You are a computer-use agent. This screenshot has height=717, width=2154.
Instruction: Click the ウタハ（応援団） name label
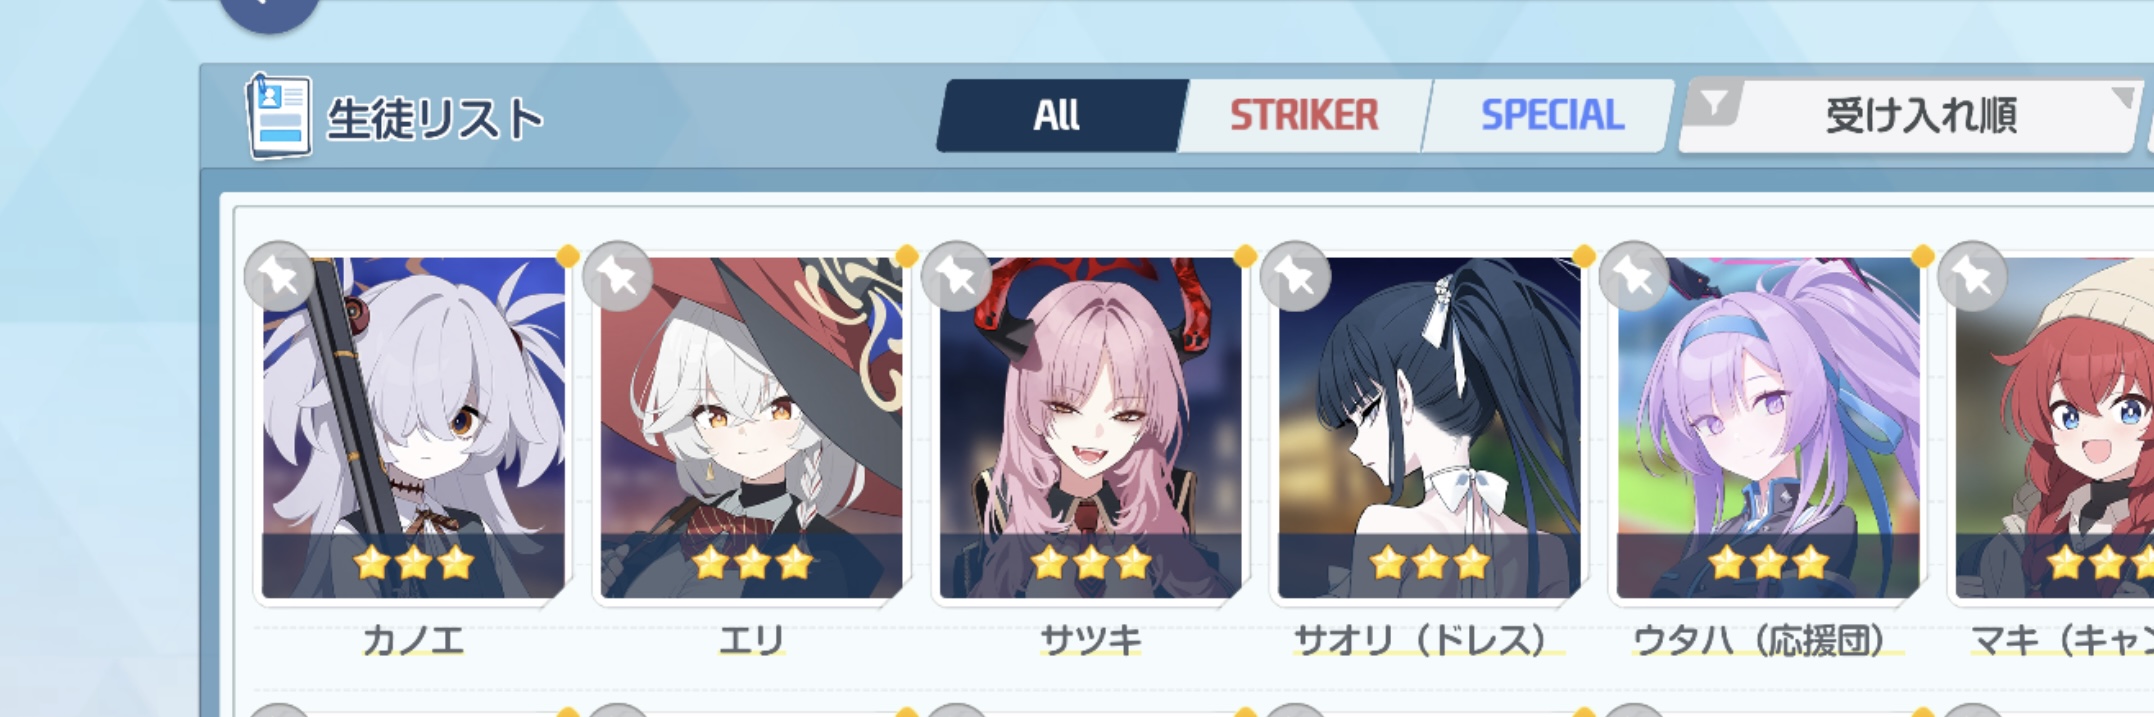(x=1767, y=640)
